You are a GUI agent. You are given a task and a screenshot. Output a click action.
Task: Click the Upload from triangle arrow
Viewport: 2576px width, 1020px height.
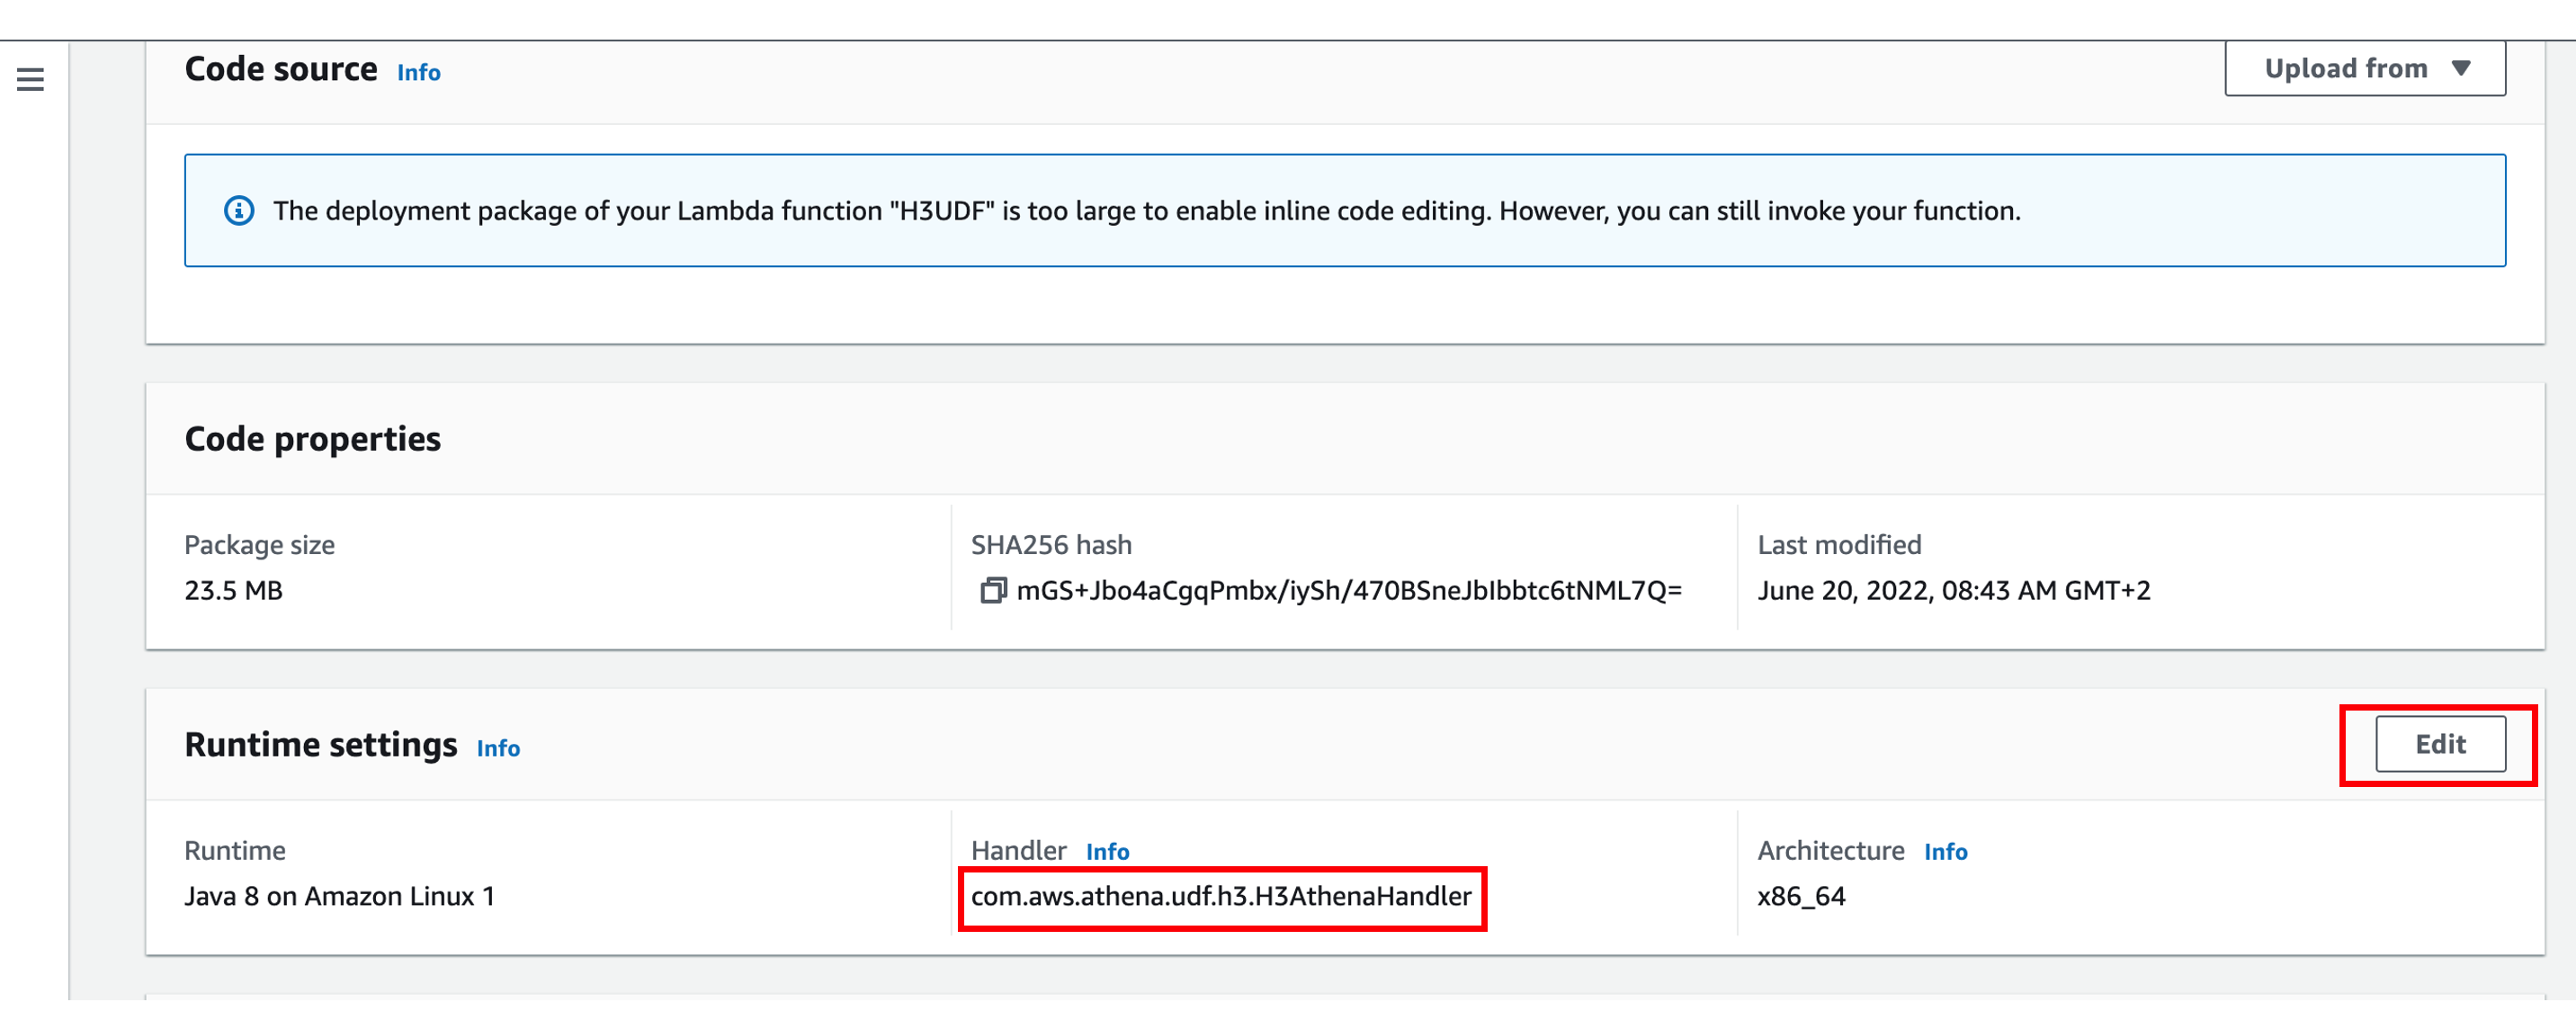2461,68
